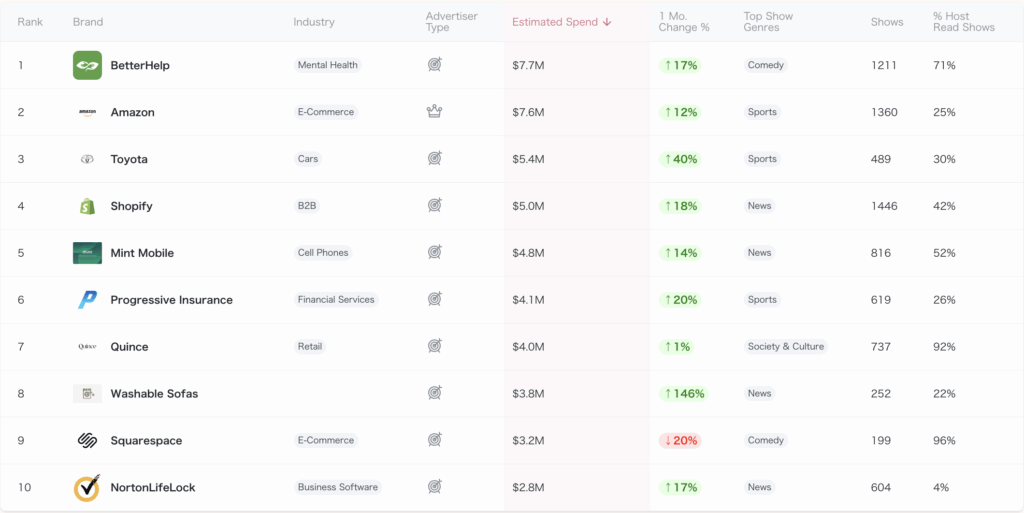Click the Shows column header
This screenshot has height=513, width=1024.
pyautogui.click(x=887, y=22)
